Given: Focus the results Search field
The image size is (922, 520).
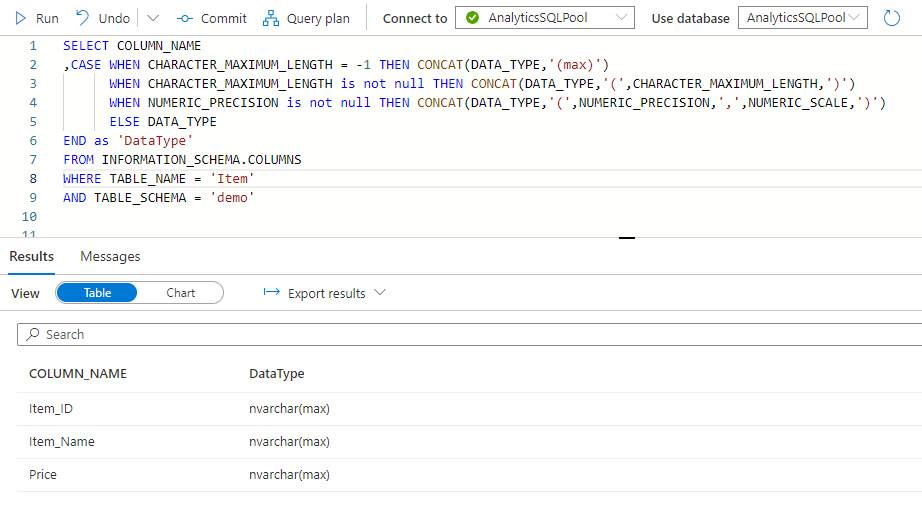Looking at the screenshot, I should 470,334.
